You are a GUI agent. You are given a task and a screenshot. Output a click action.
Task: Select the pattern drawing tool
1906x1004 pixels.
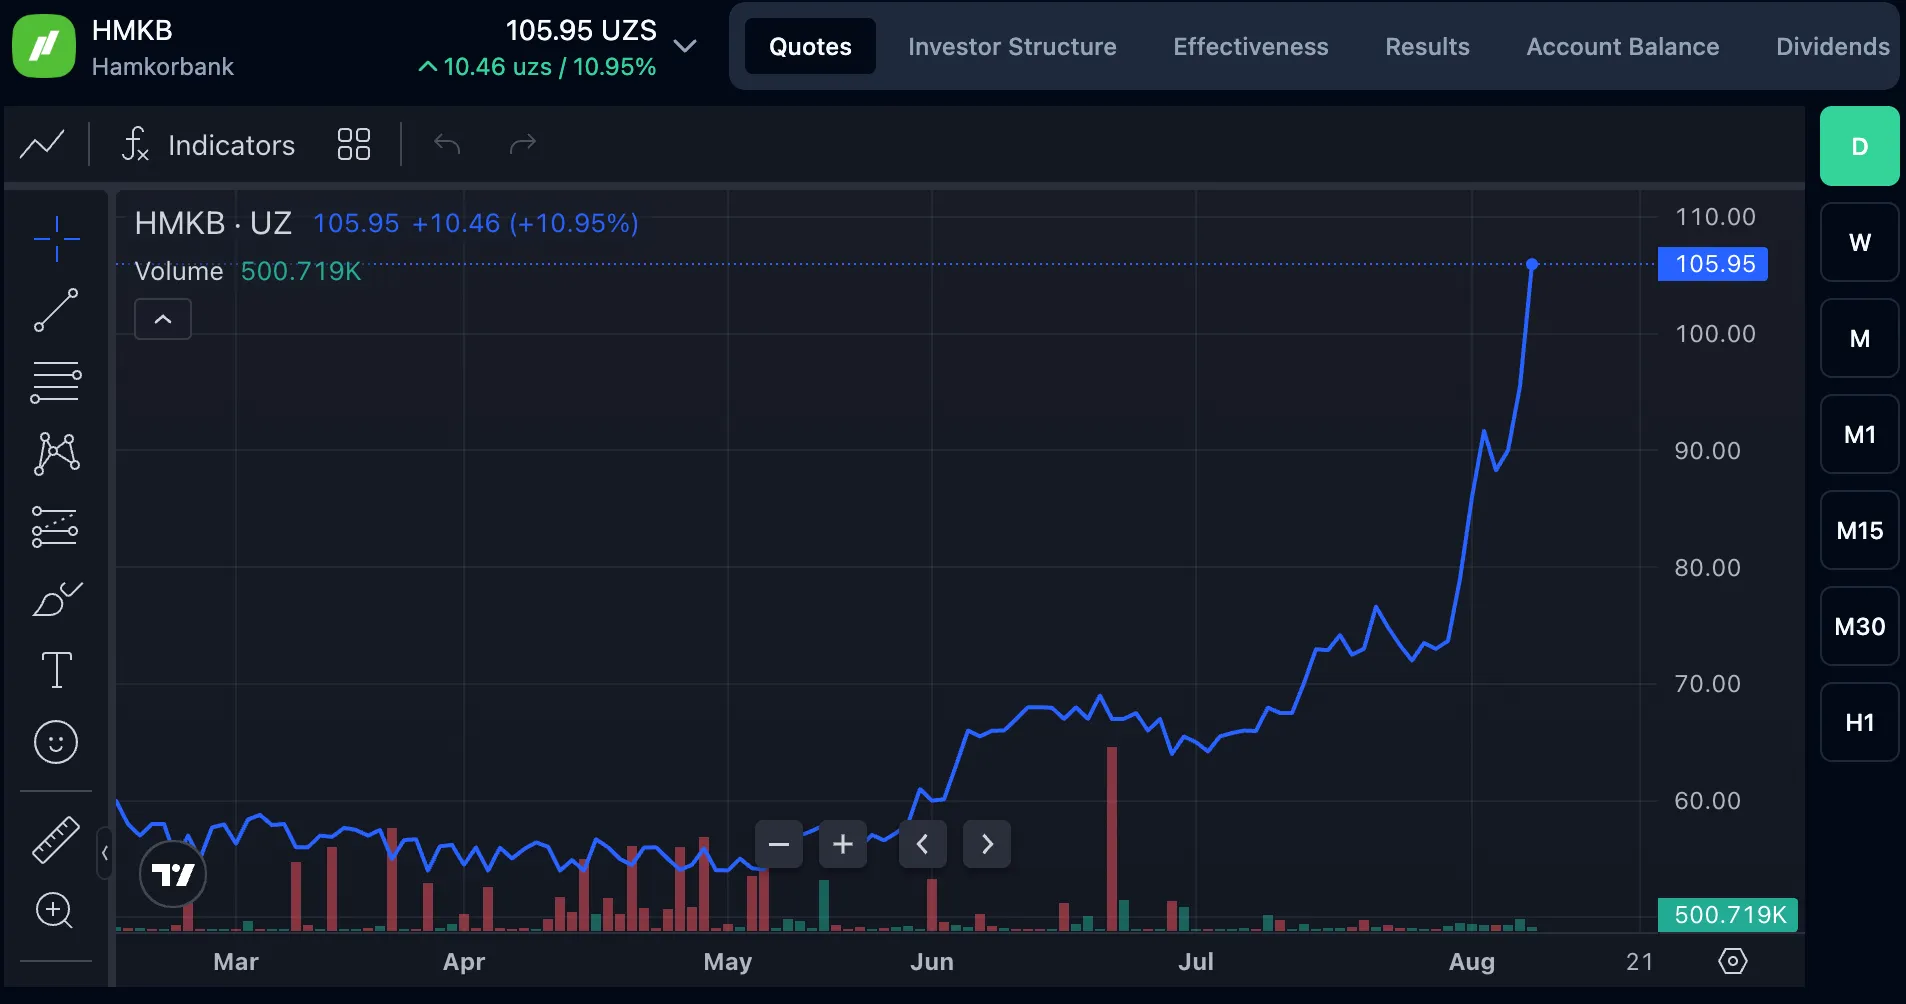(x=56, y=453)
